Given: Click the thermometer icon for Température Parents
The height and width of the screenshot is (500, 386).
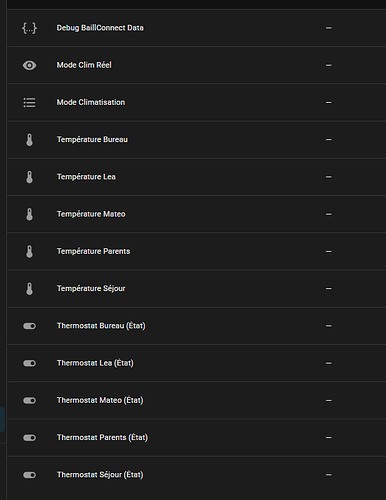Looking at the screenshot, I should pyautogui.click(x=30, y=252).
